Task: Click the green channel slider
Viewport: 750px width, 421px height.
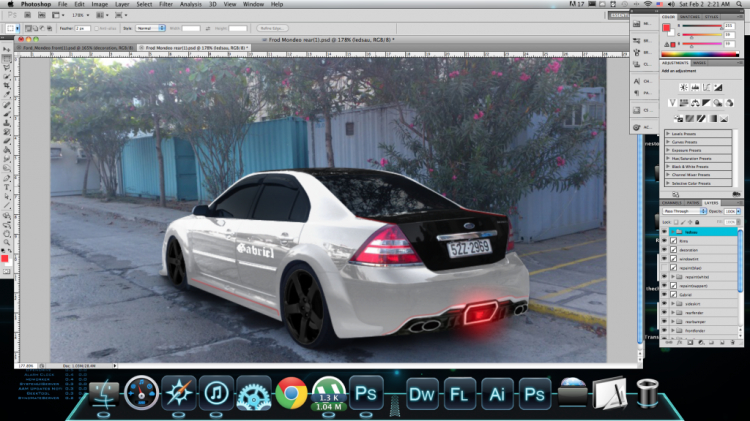Action: 702,35
